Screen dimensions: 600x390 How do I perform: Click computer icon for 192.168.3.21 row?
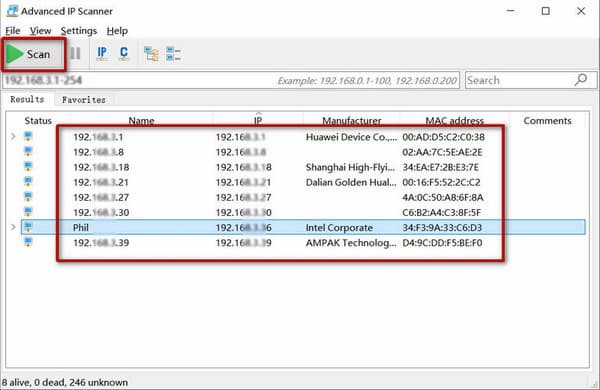[x=28, y=181]
